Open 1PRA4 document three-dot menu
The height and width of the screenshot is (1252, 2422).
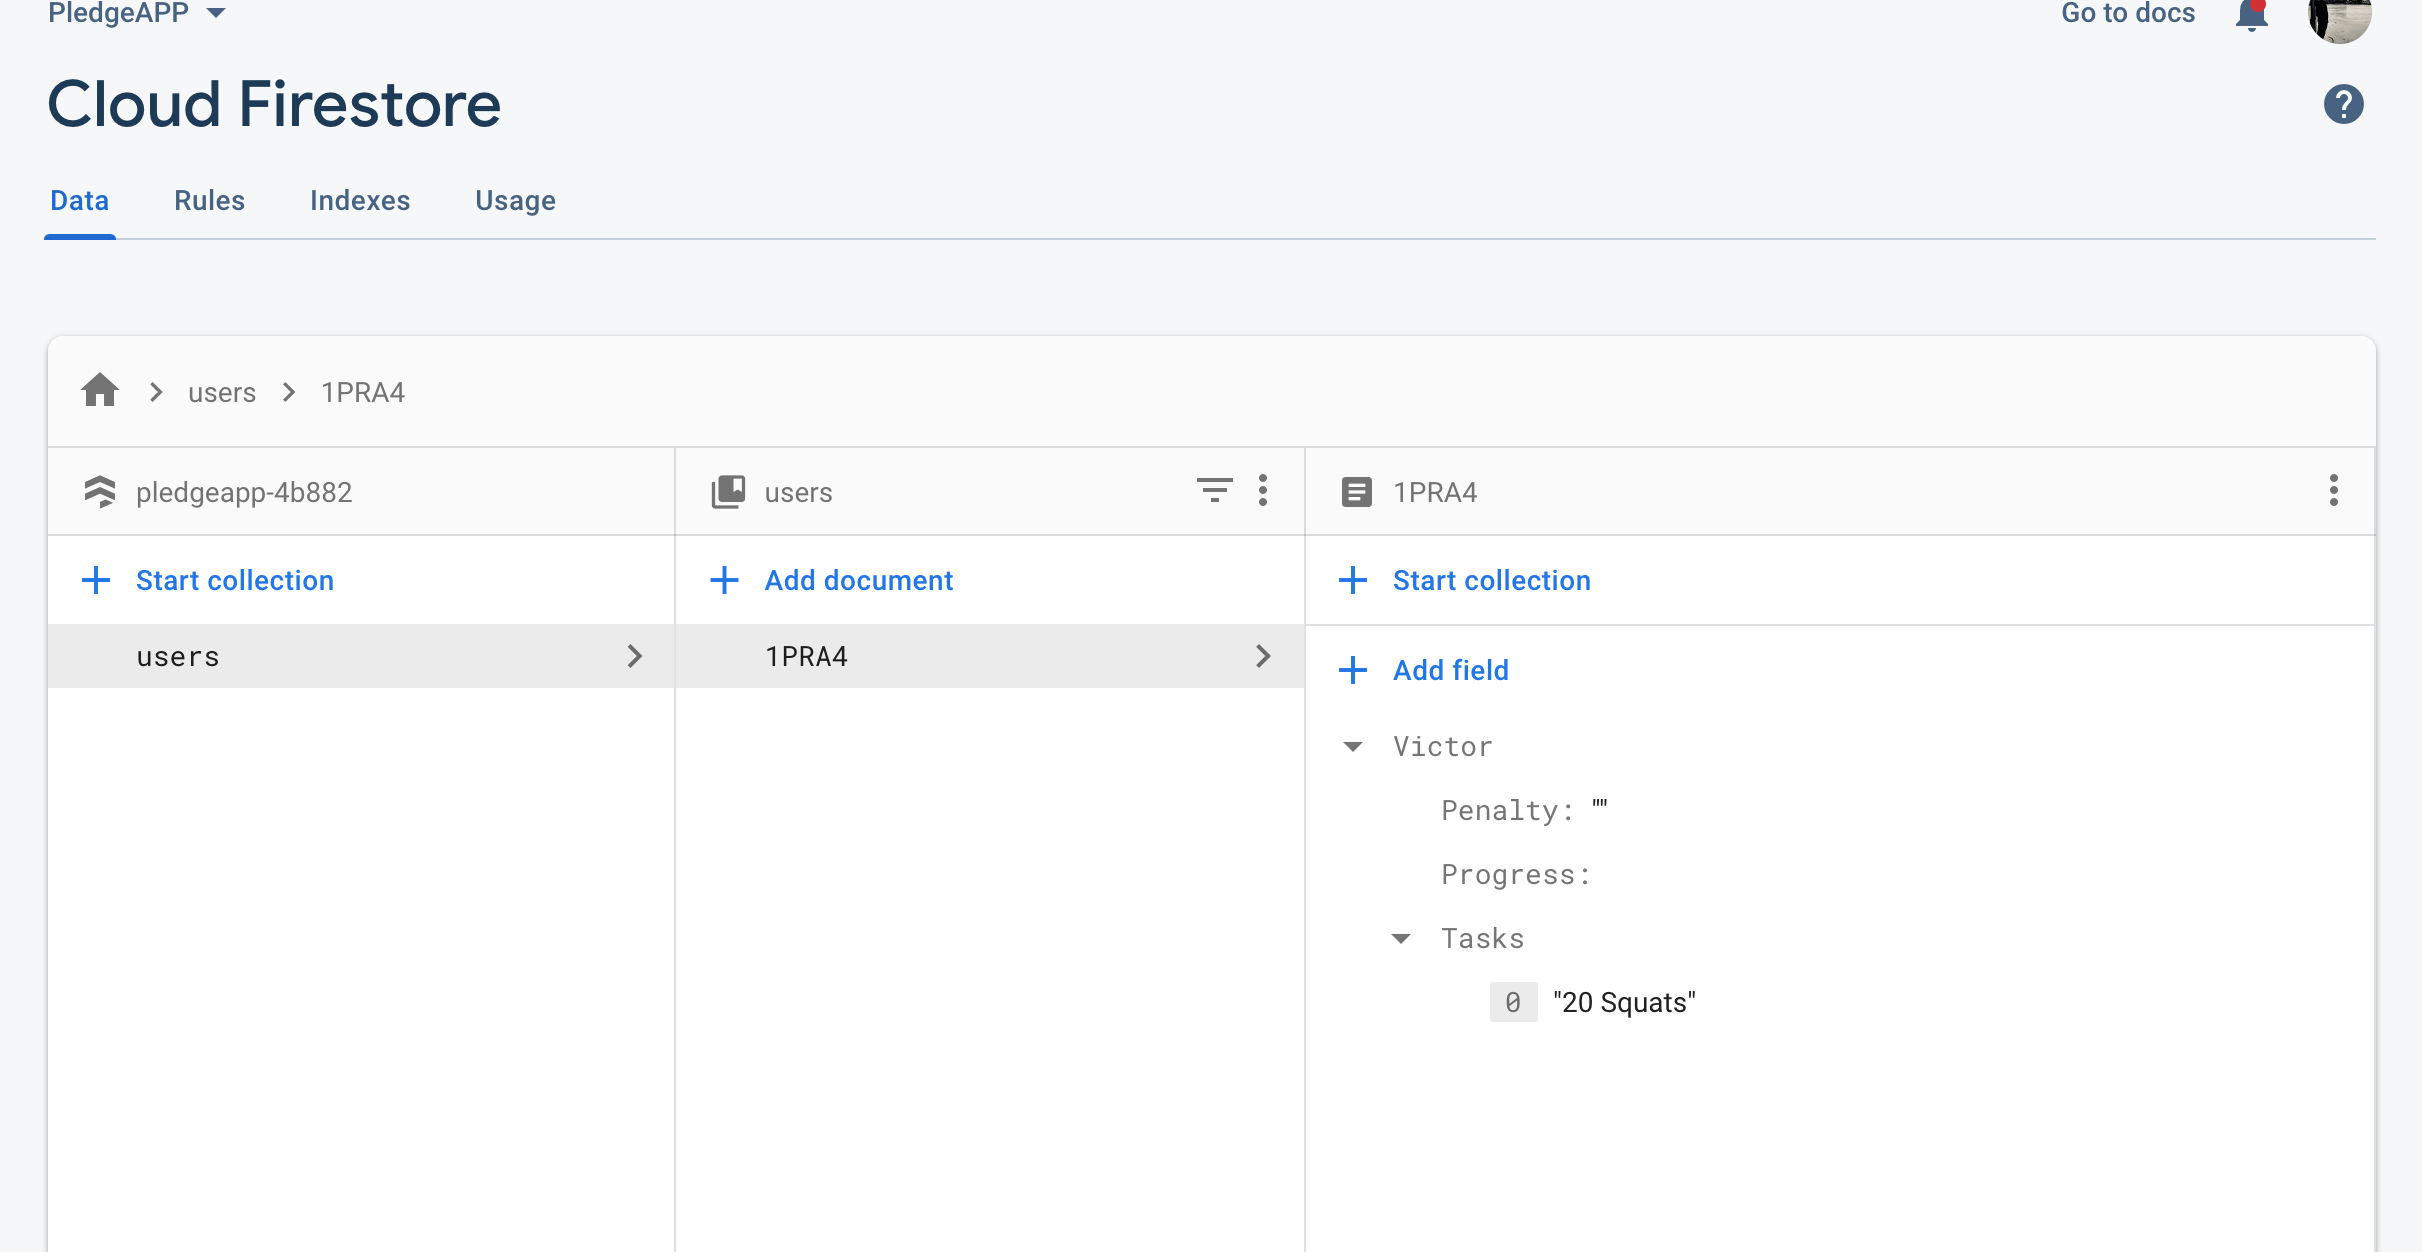2333,490
